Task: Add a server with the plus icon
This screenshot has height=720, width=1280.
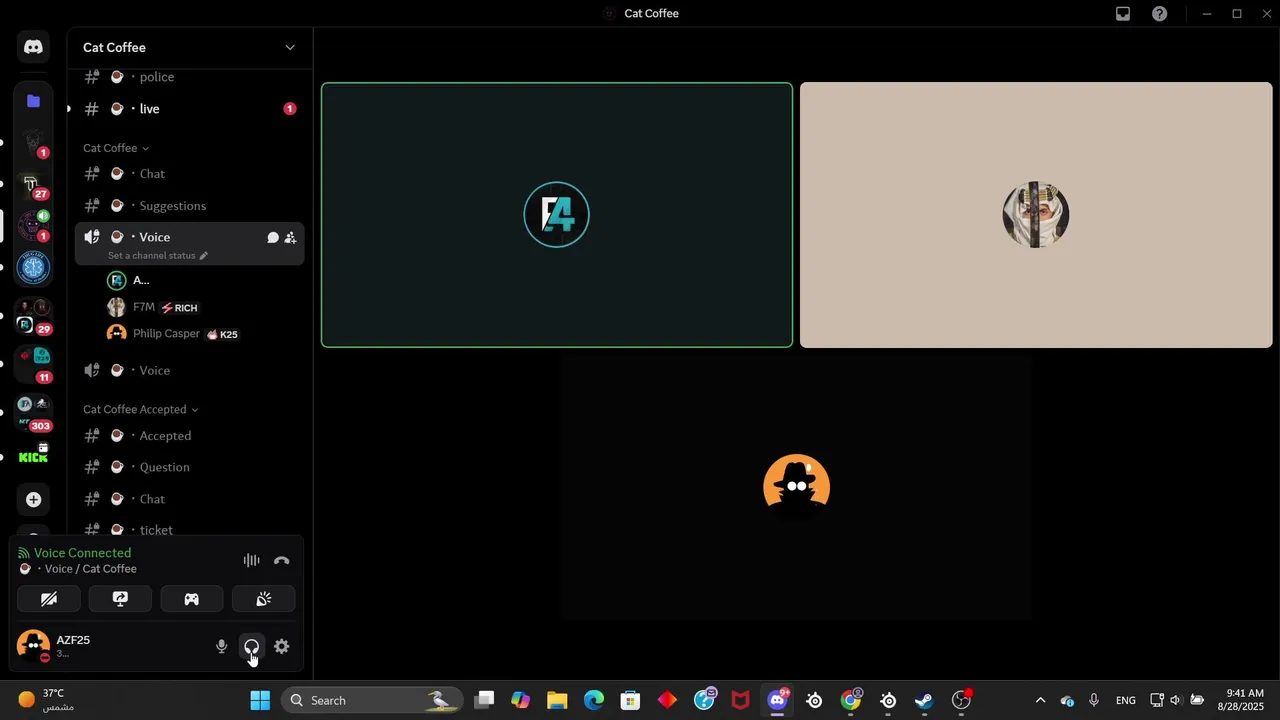Action: click(x=33, y=500)
